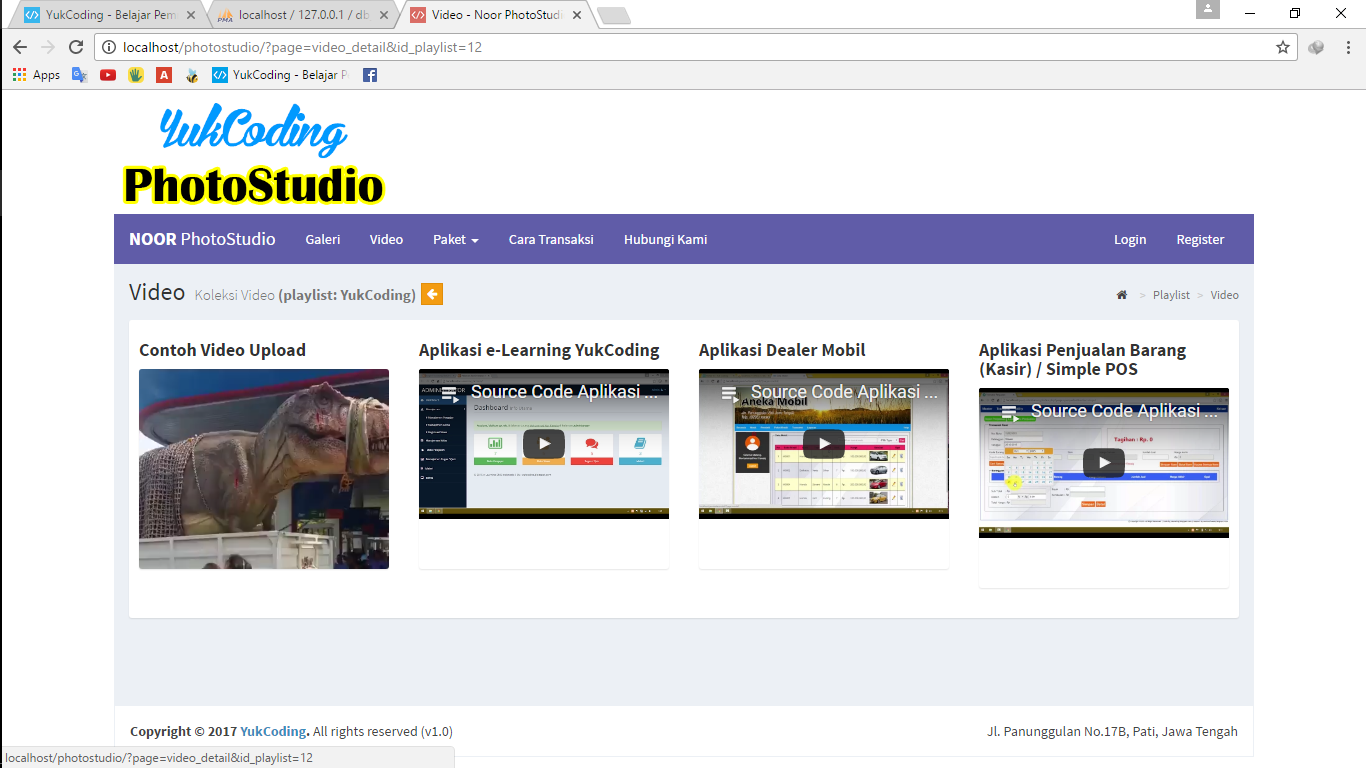The height and width of the screenshot is (768, 1366).
Task: Select Cara Transaksi from the navigation menu
Action: [x=551, y=239]
